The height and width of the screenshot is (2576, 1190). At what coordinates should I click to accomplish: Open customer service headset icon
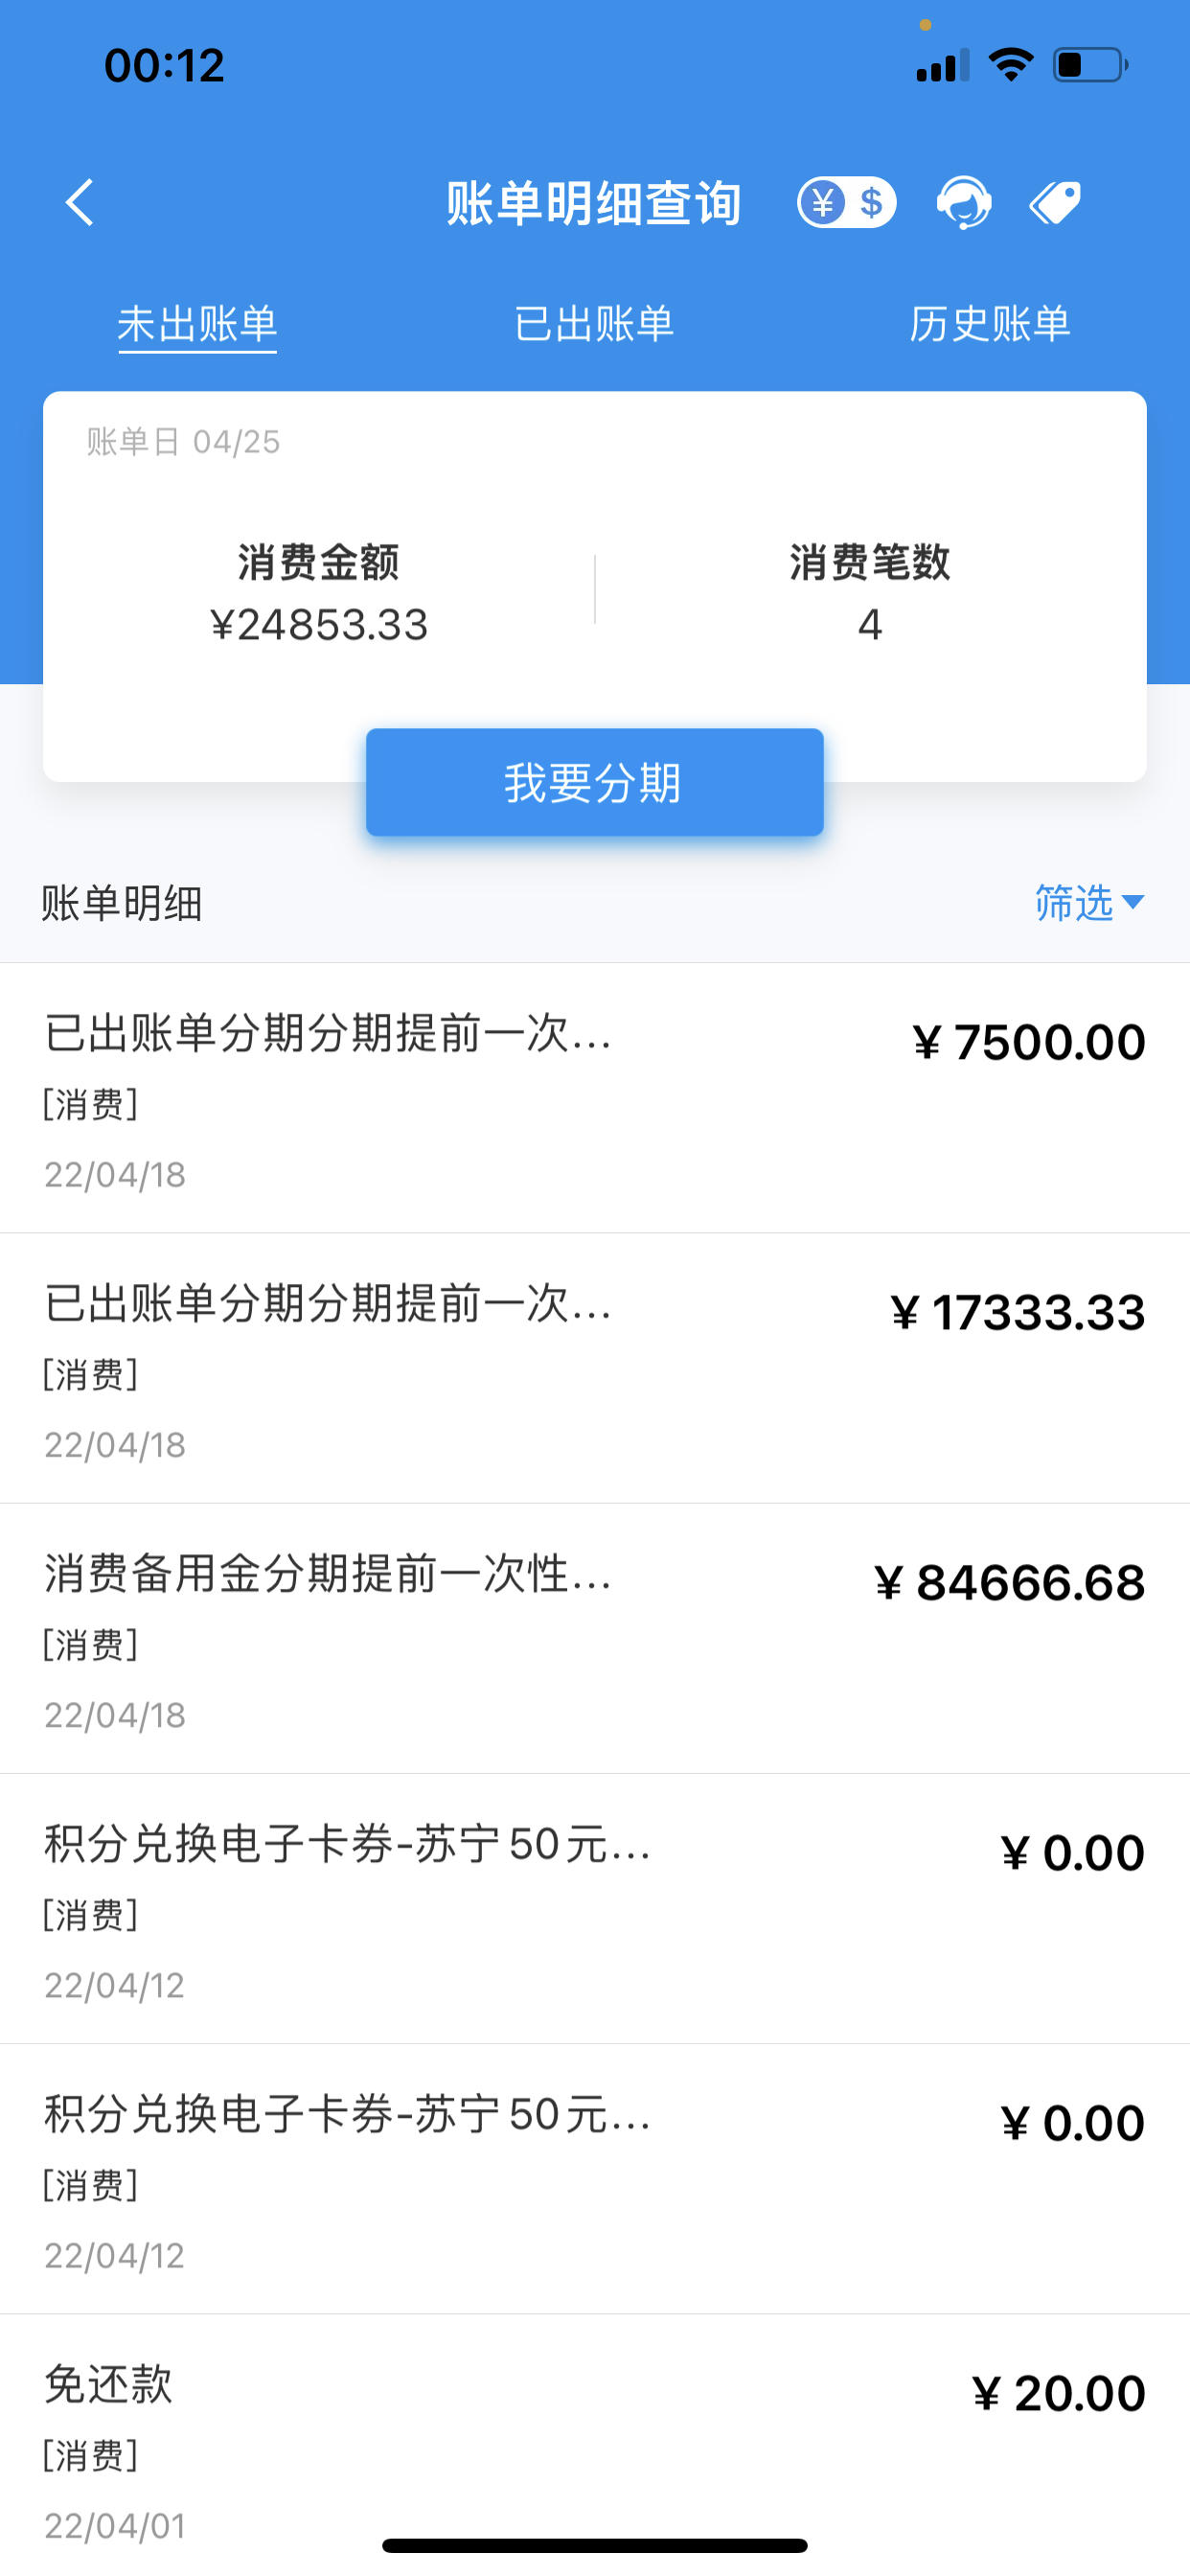[964, 203]
